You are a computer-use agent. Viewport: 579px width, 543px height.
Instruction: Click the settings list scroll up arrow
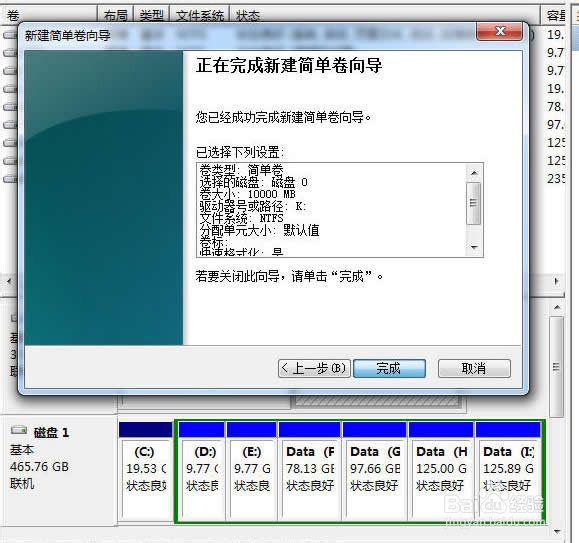474,173
